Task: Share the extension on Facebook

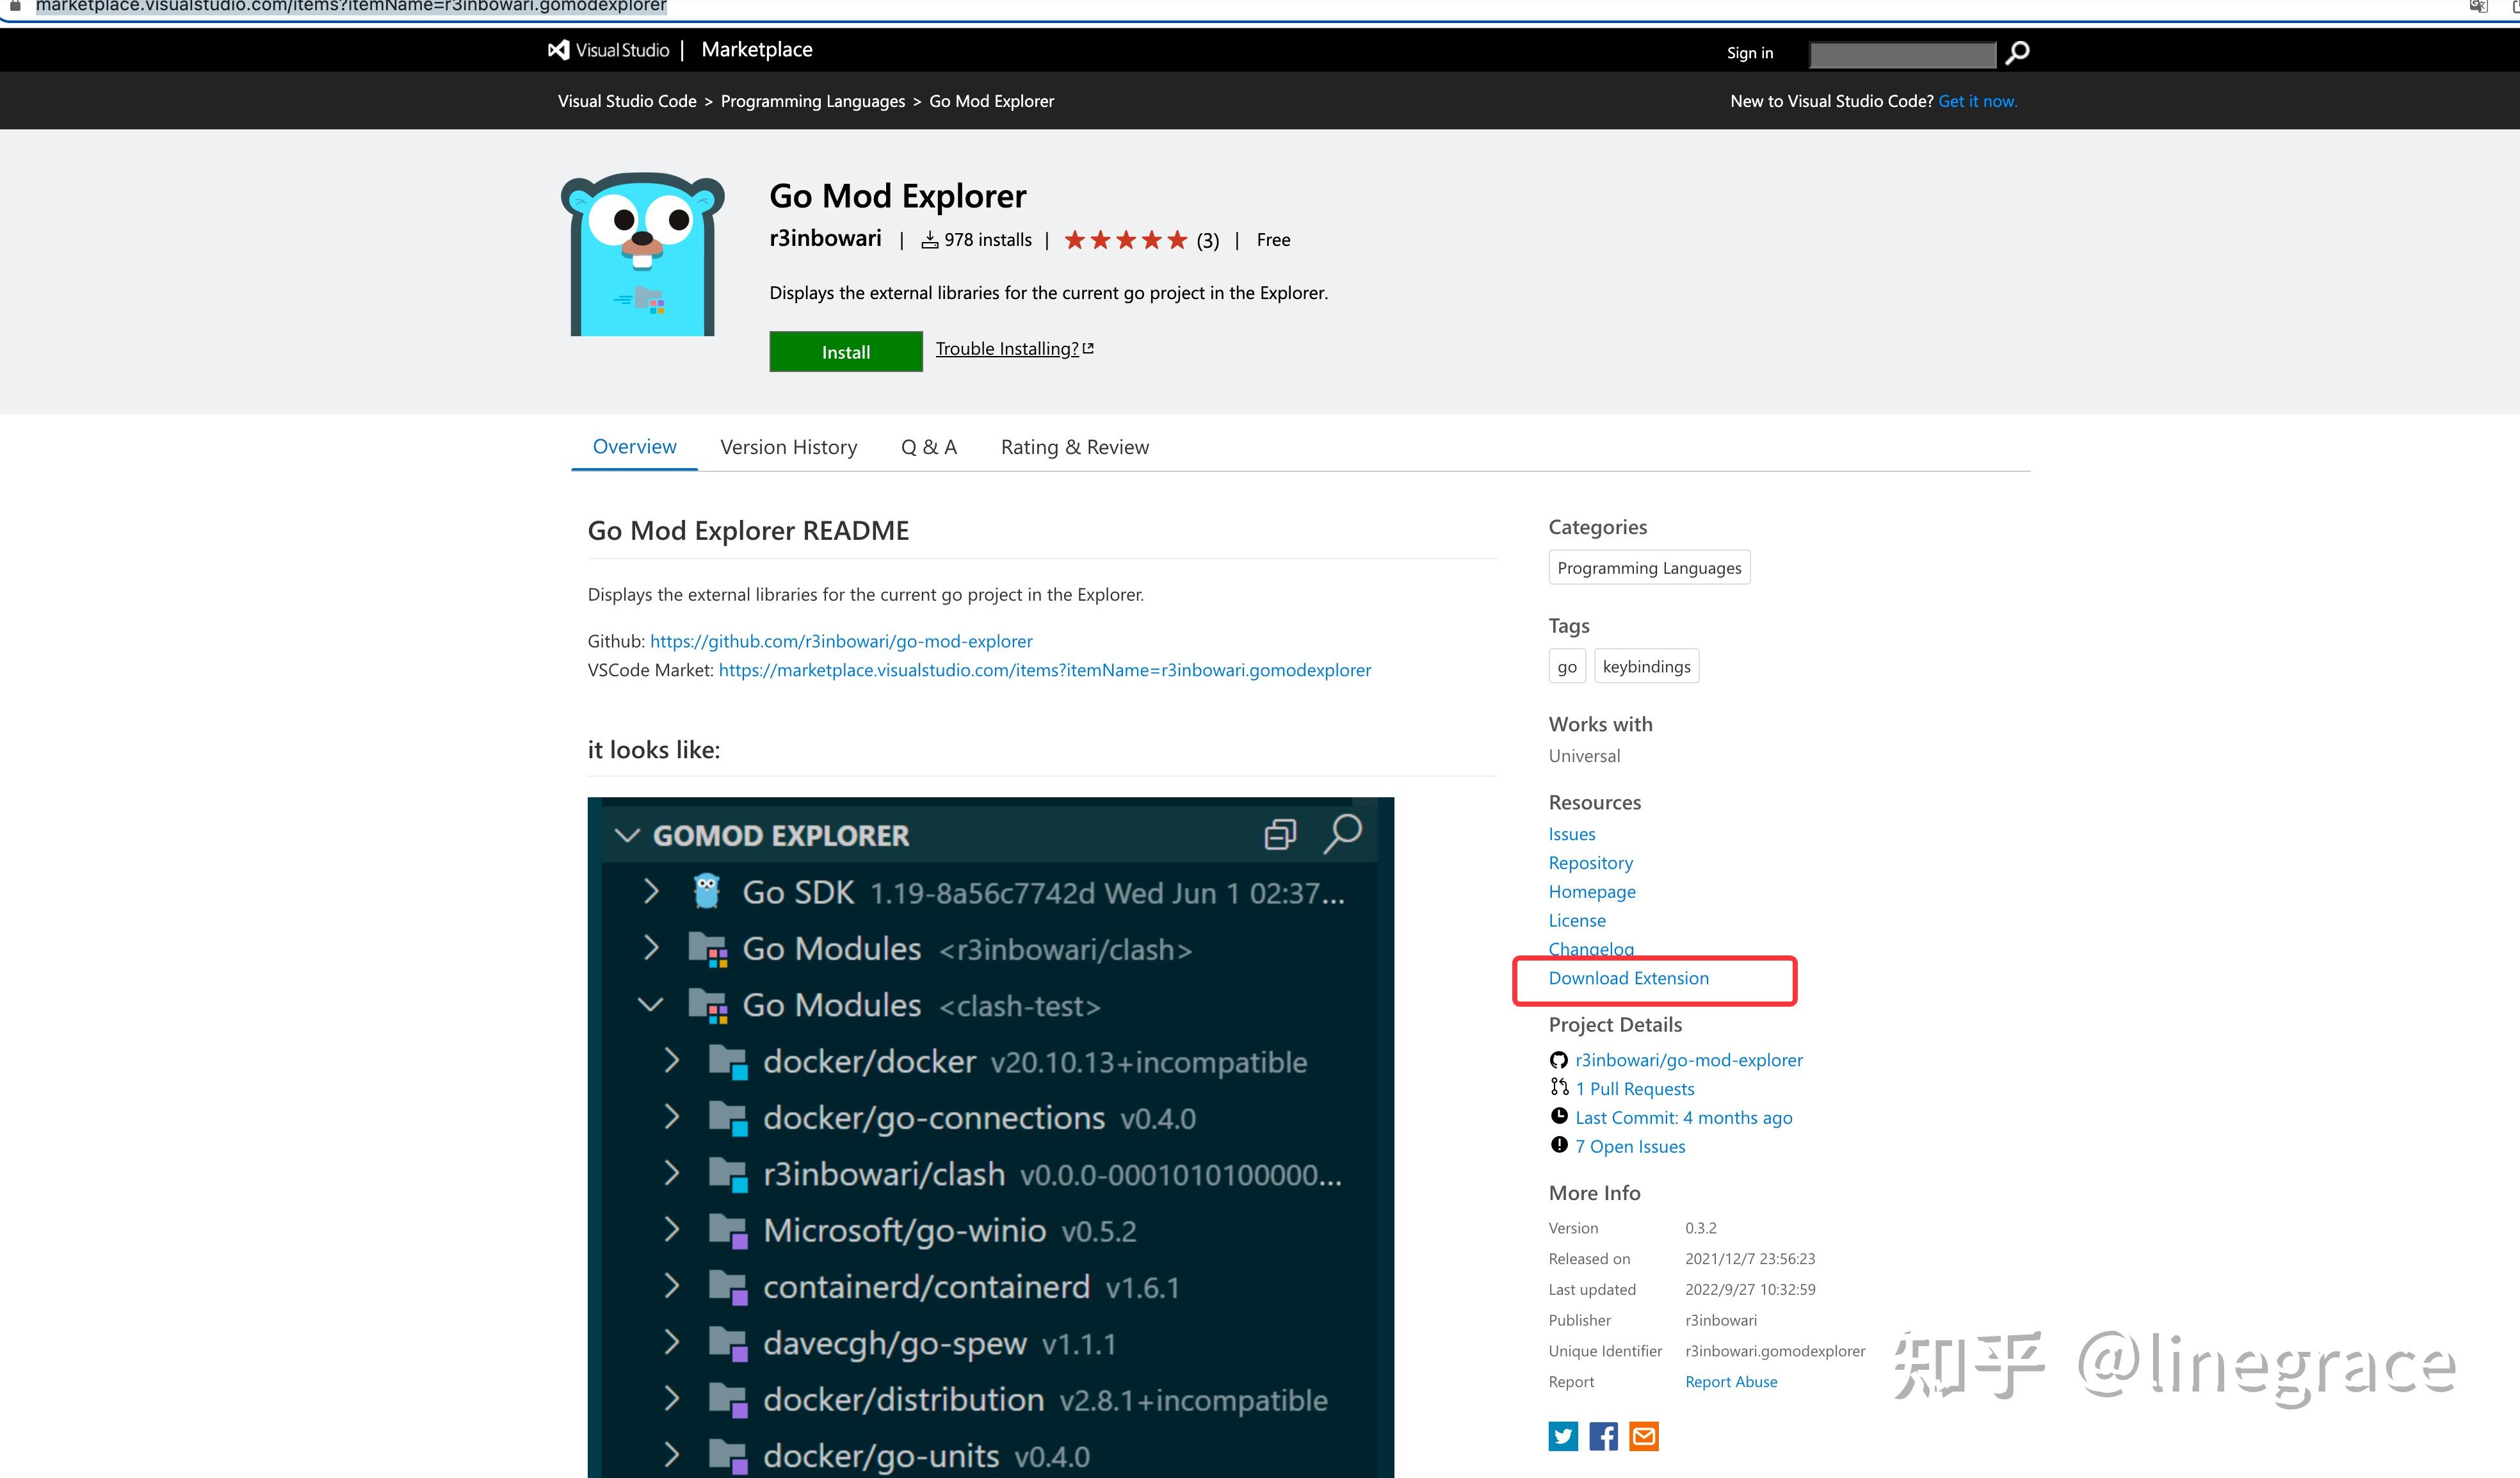Action: click(x=1603, y=1436)
